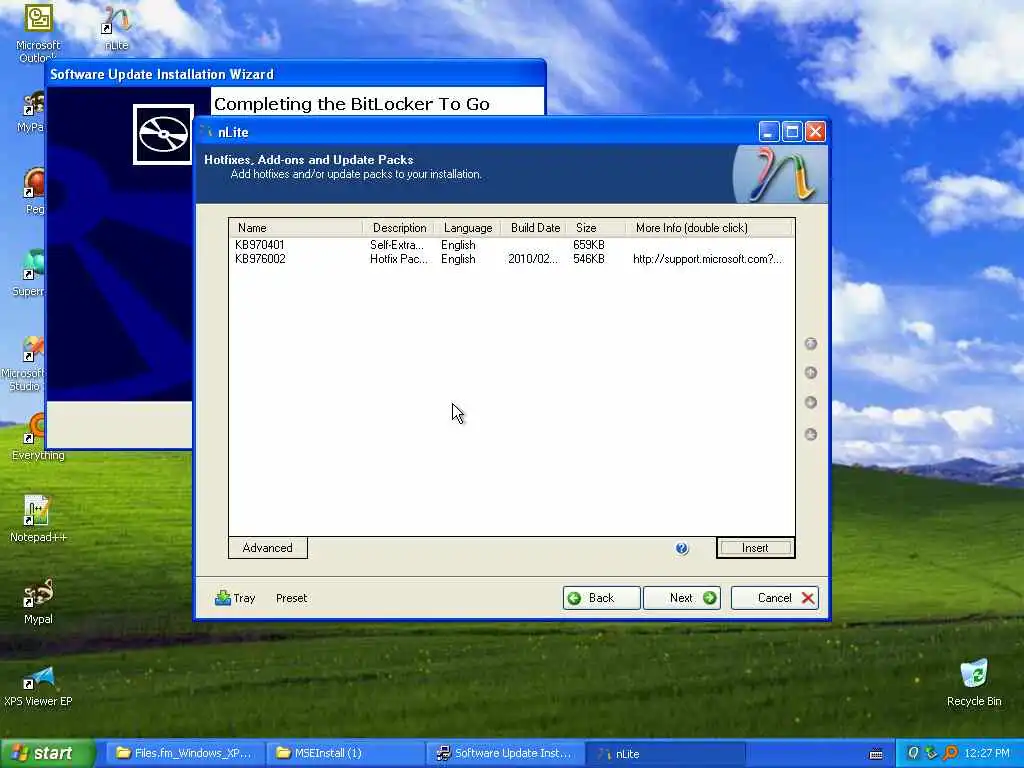Open the XPS Viewer EP desktop shortcut
The image size is (1024, 768).
tap(38, 684)
